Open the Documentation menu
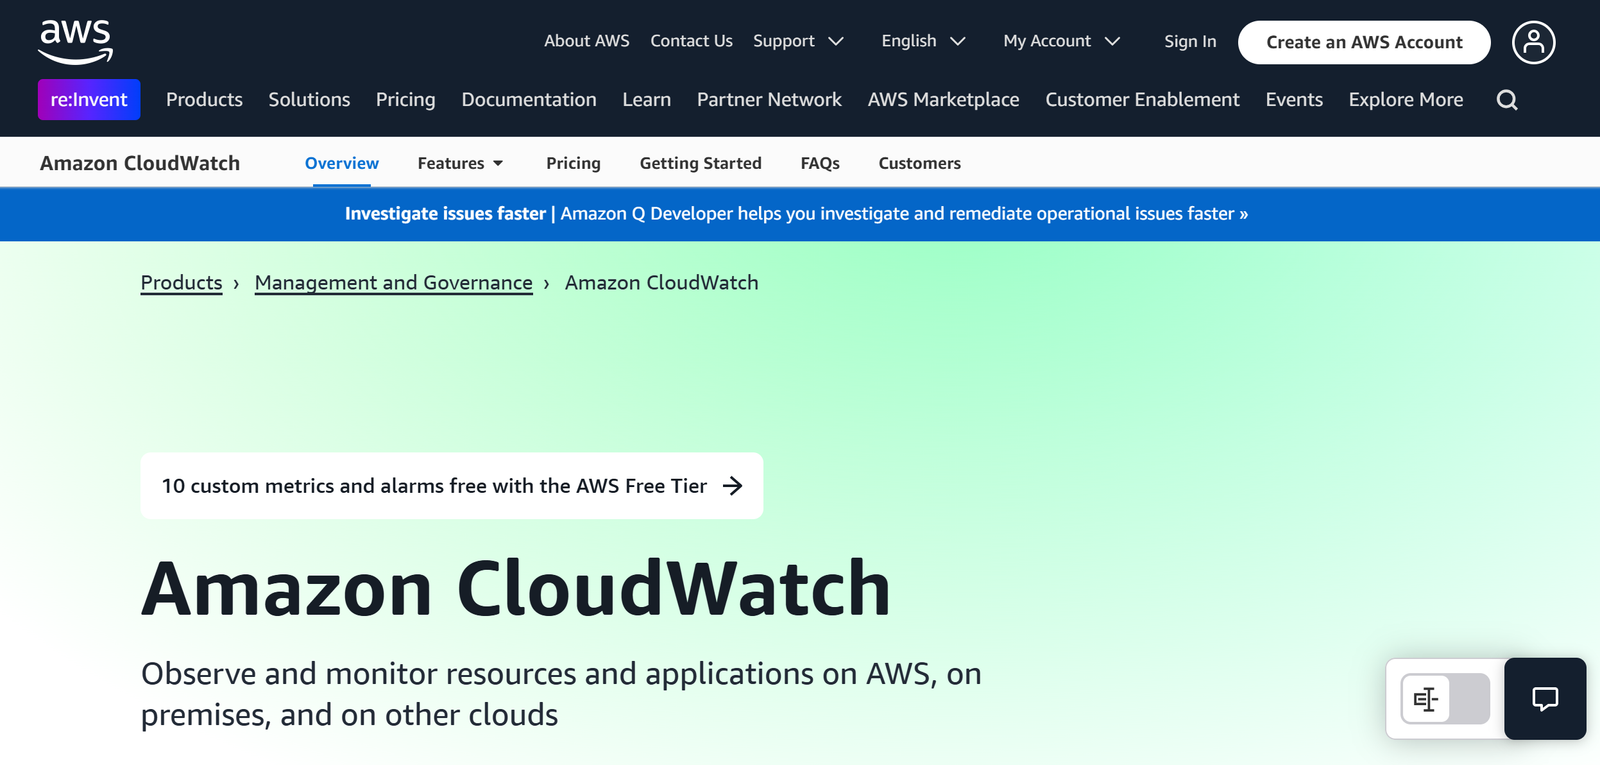The image size is (1600, 765). pyautogui.click(x=529, y=100)
